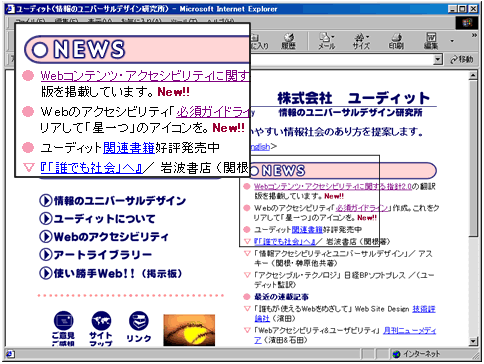Image resolution: width=484 pixels, height=364 pixels.
Task: Expand the toolbar overflow chevron
Action: (x=474, y=35)
